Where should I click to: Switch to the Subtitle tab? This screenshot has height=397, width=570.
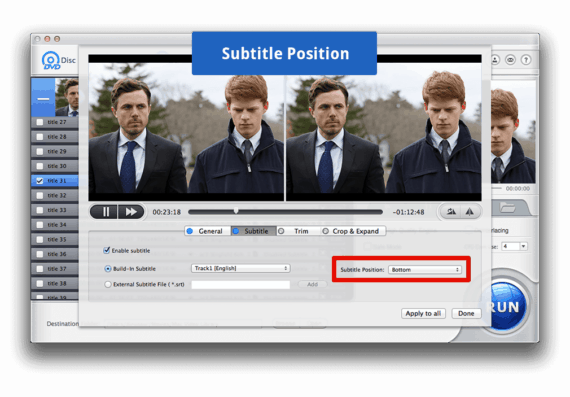click(x=253, y=231)
